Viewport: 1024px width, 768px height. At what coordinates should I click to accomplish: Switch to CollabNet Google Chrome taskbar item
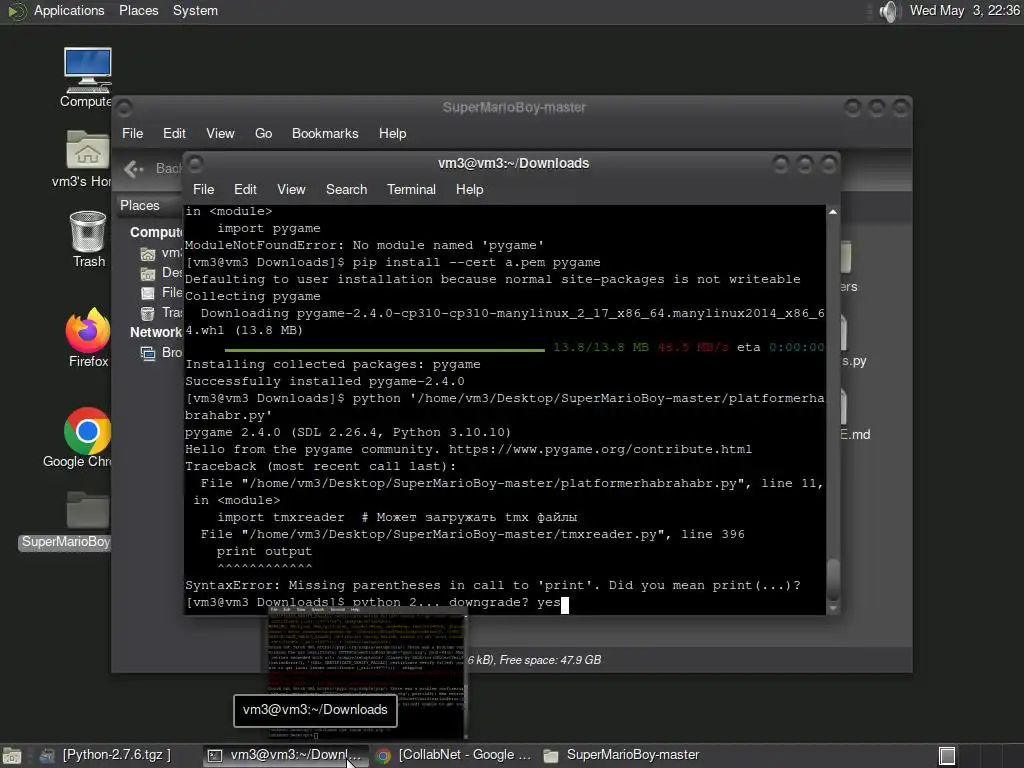pyautogui.click(x=455, y=755)
